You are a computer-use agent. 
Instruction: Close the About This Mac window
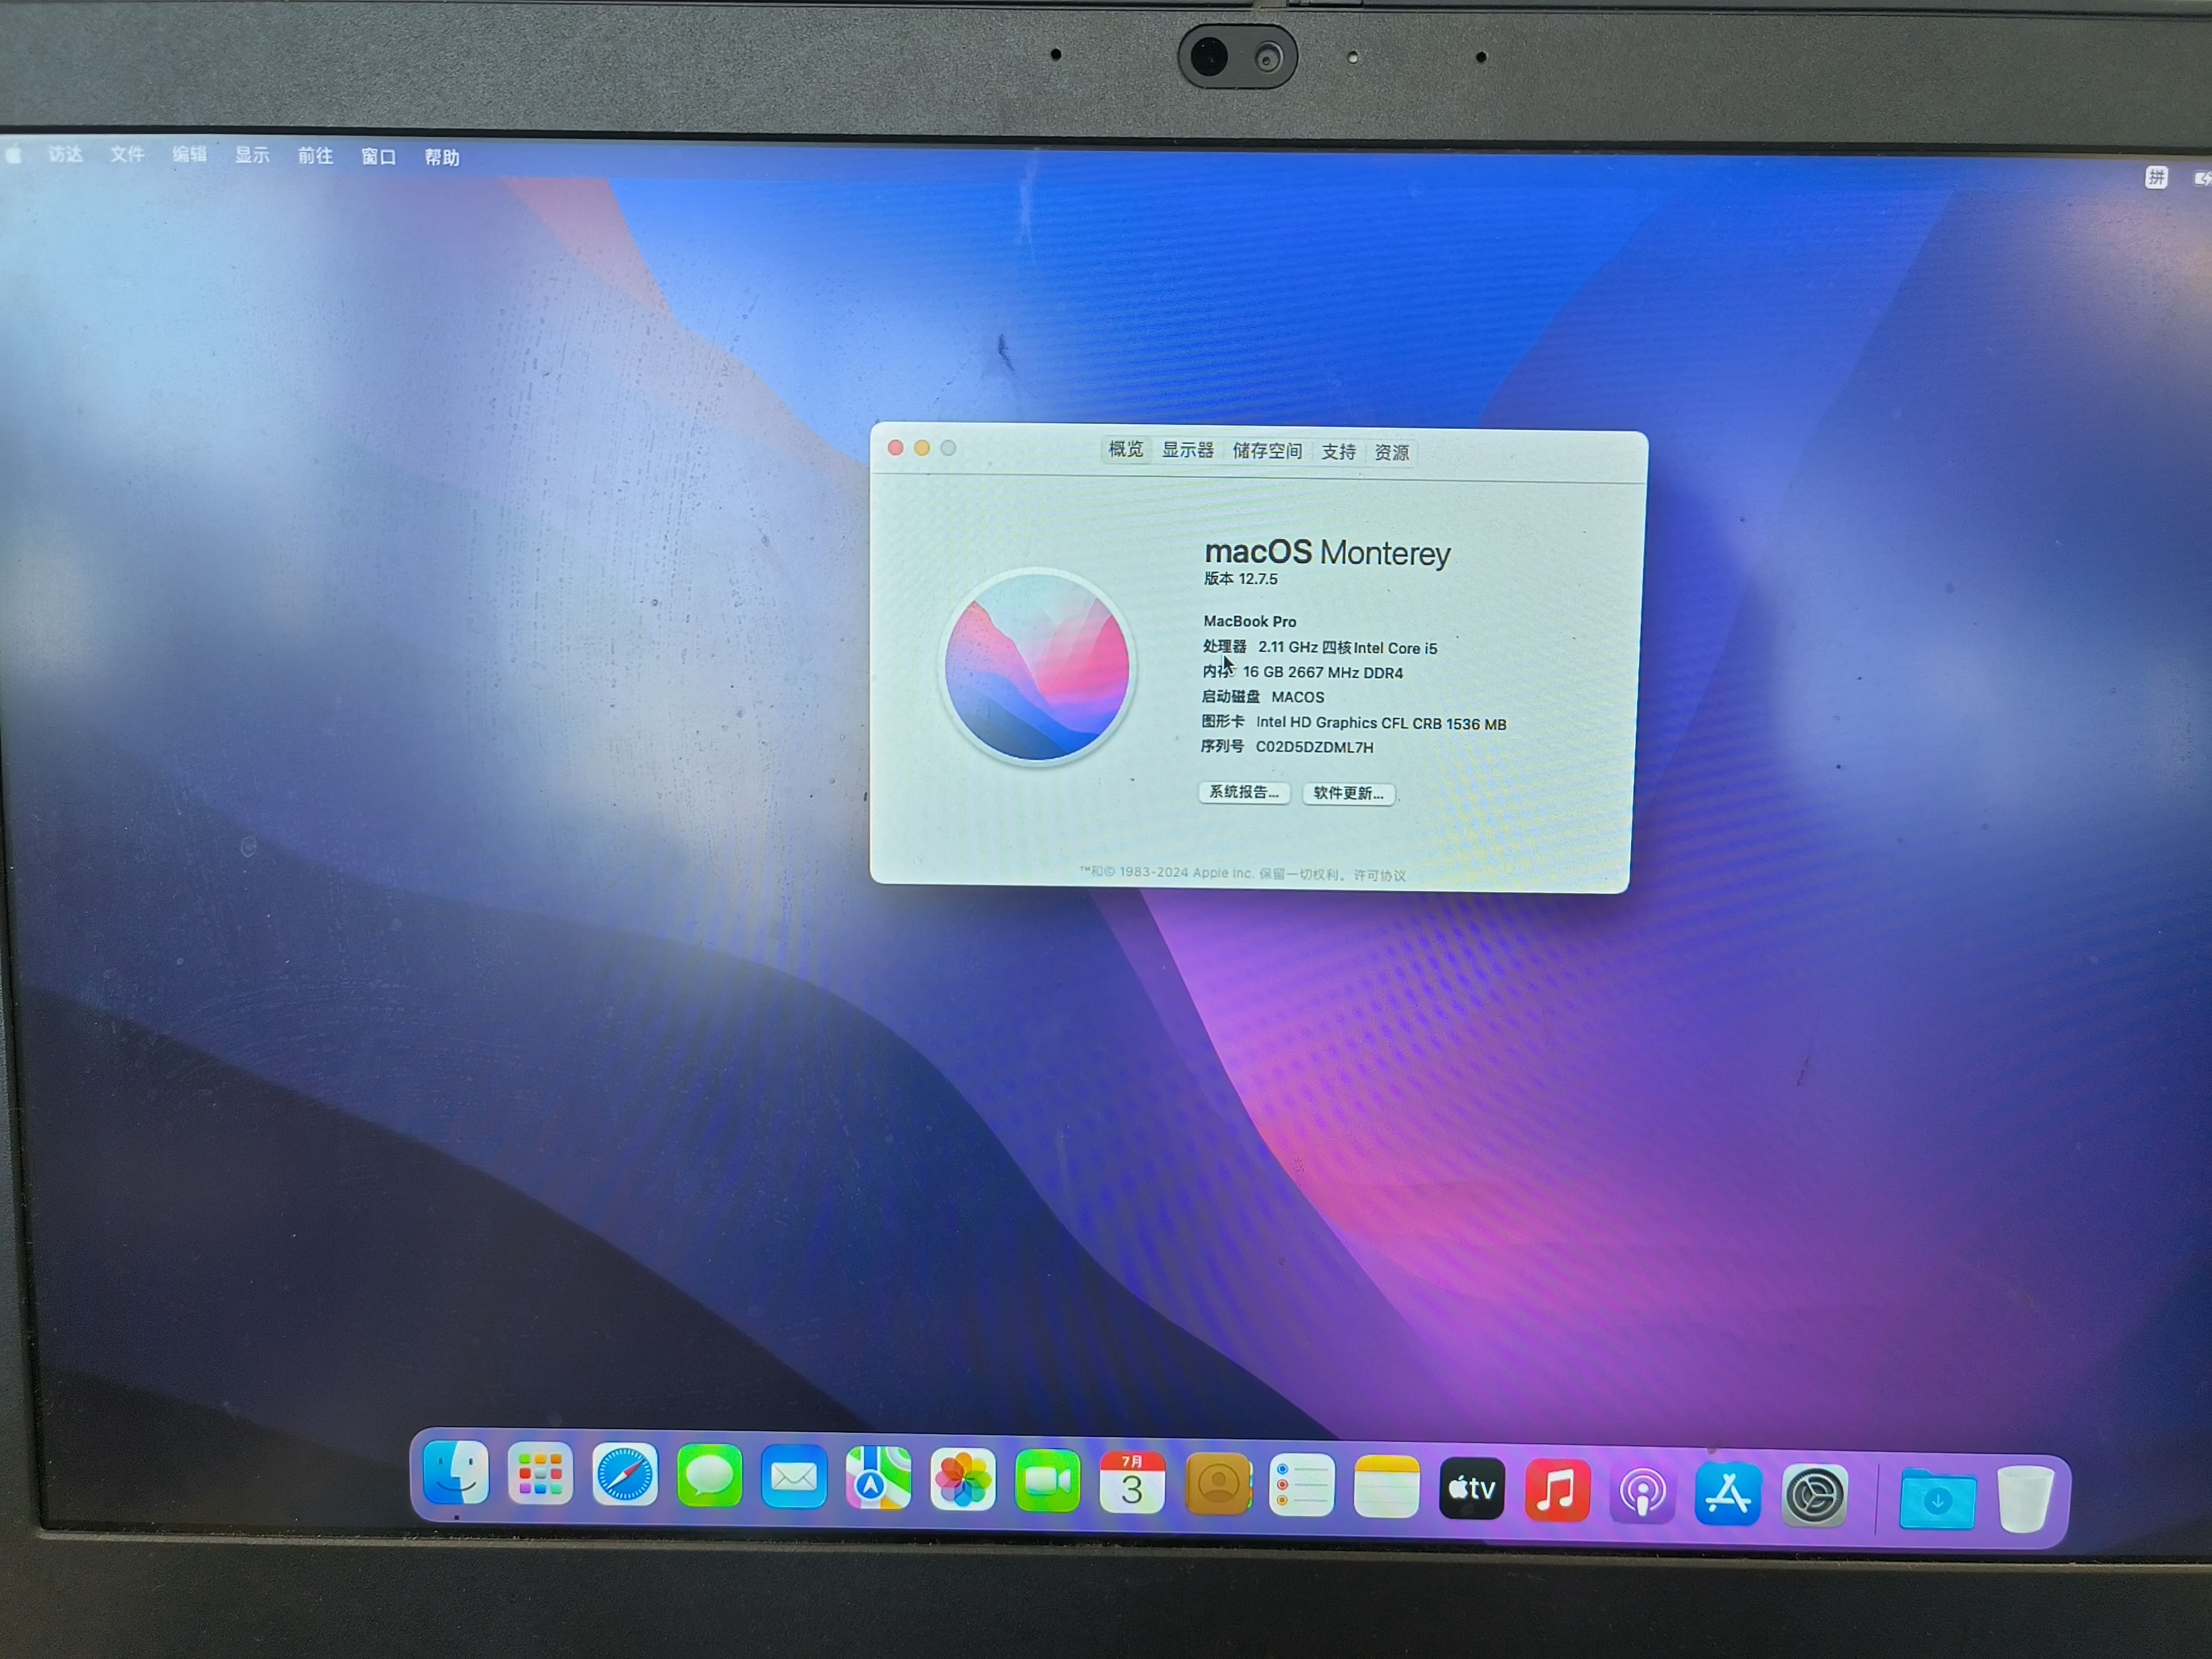tap(896, 447)
